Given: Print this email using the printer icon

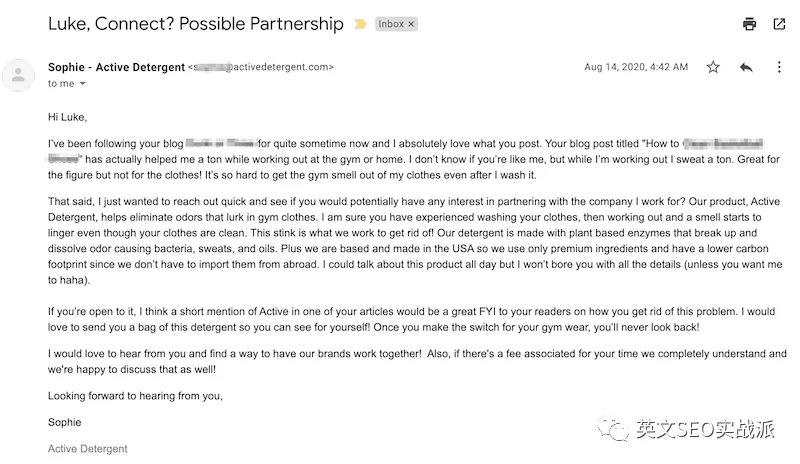Looking at the screenshot, I should [x=749, y=24].
